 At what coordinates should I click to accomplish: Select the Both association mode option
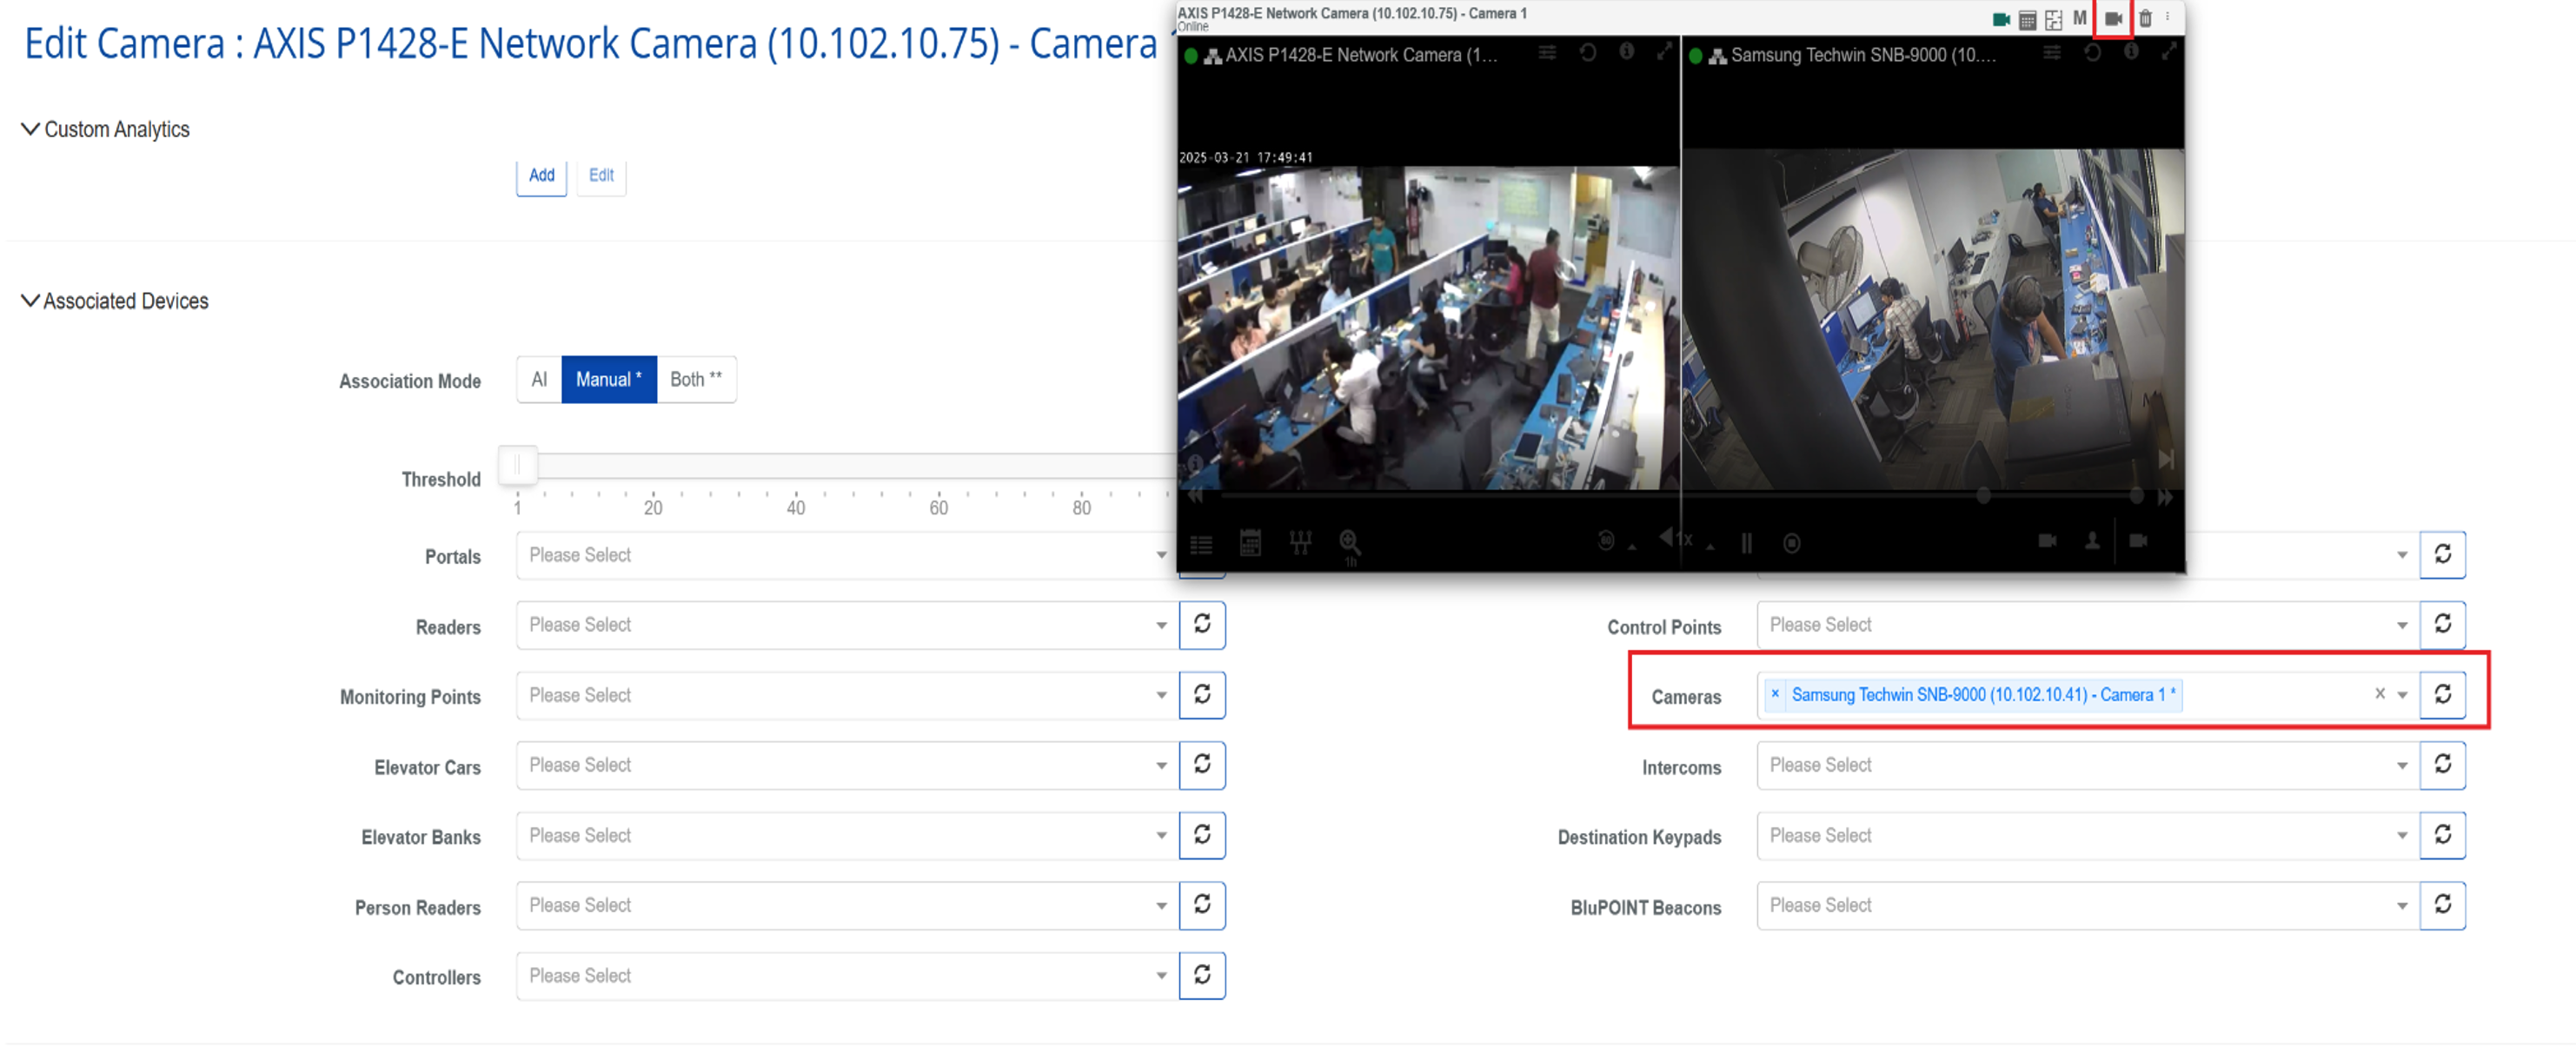(697, 379)
